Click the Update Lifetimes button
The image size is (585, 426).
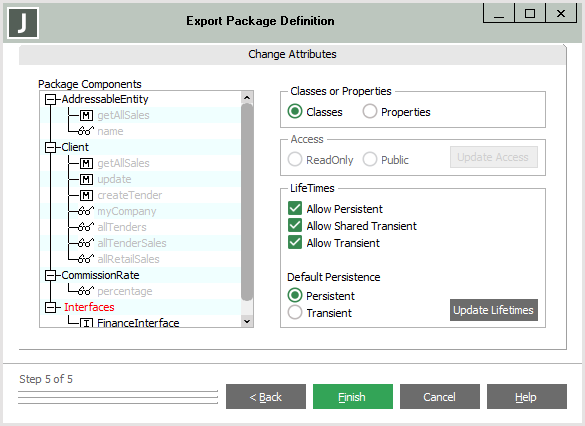click(494, 310)
